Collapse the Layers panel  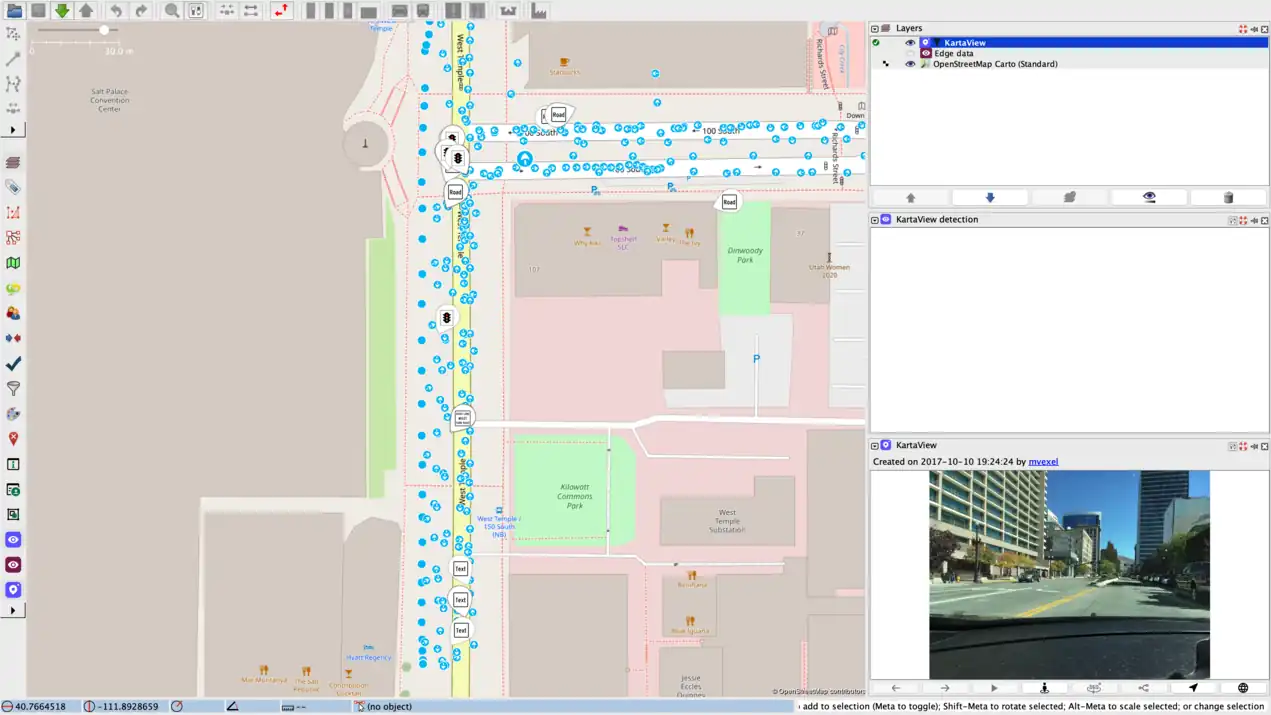[x=875, y=29]
